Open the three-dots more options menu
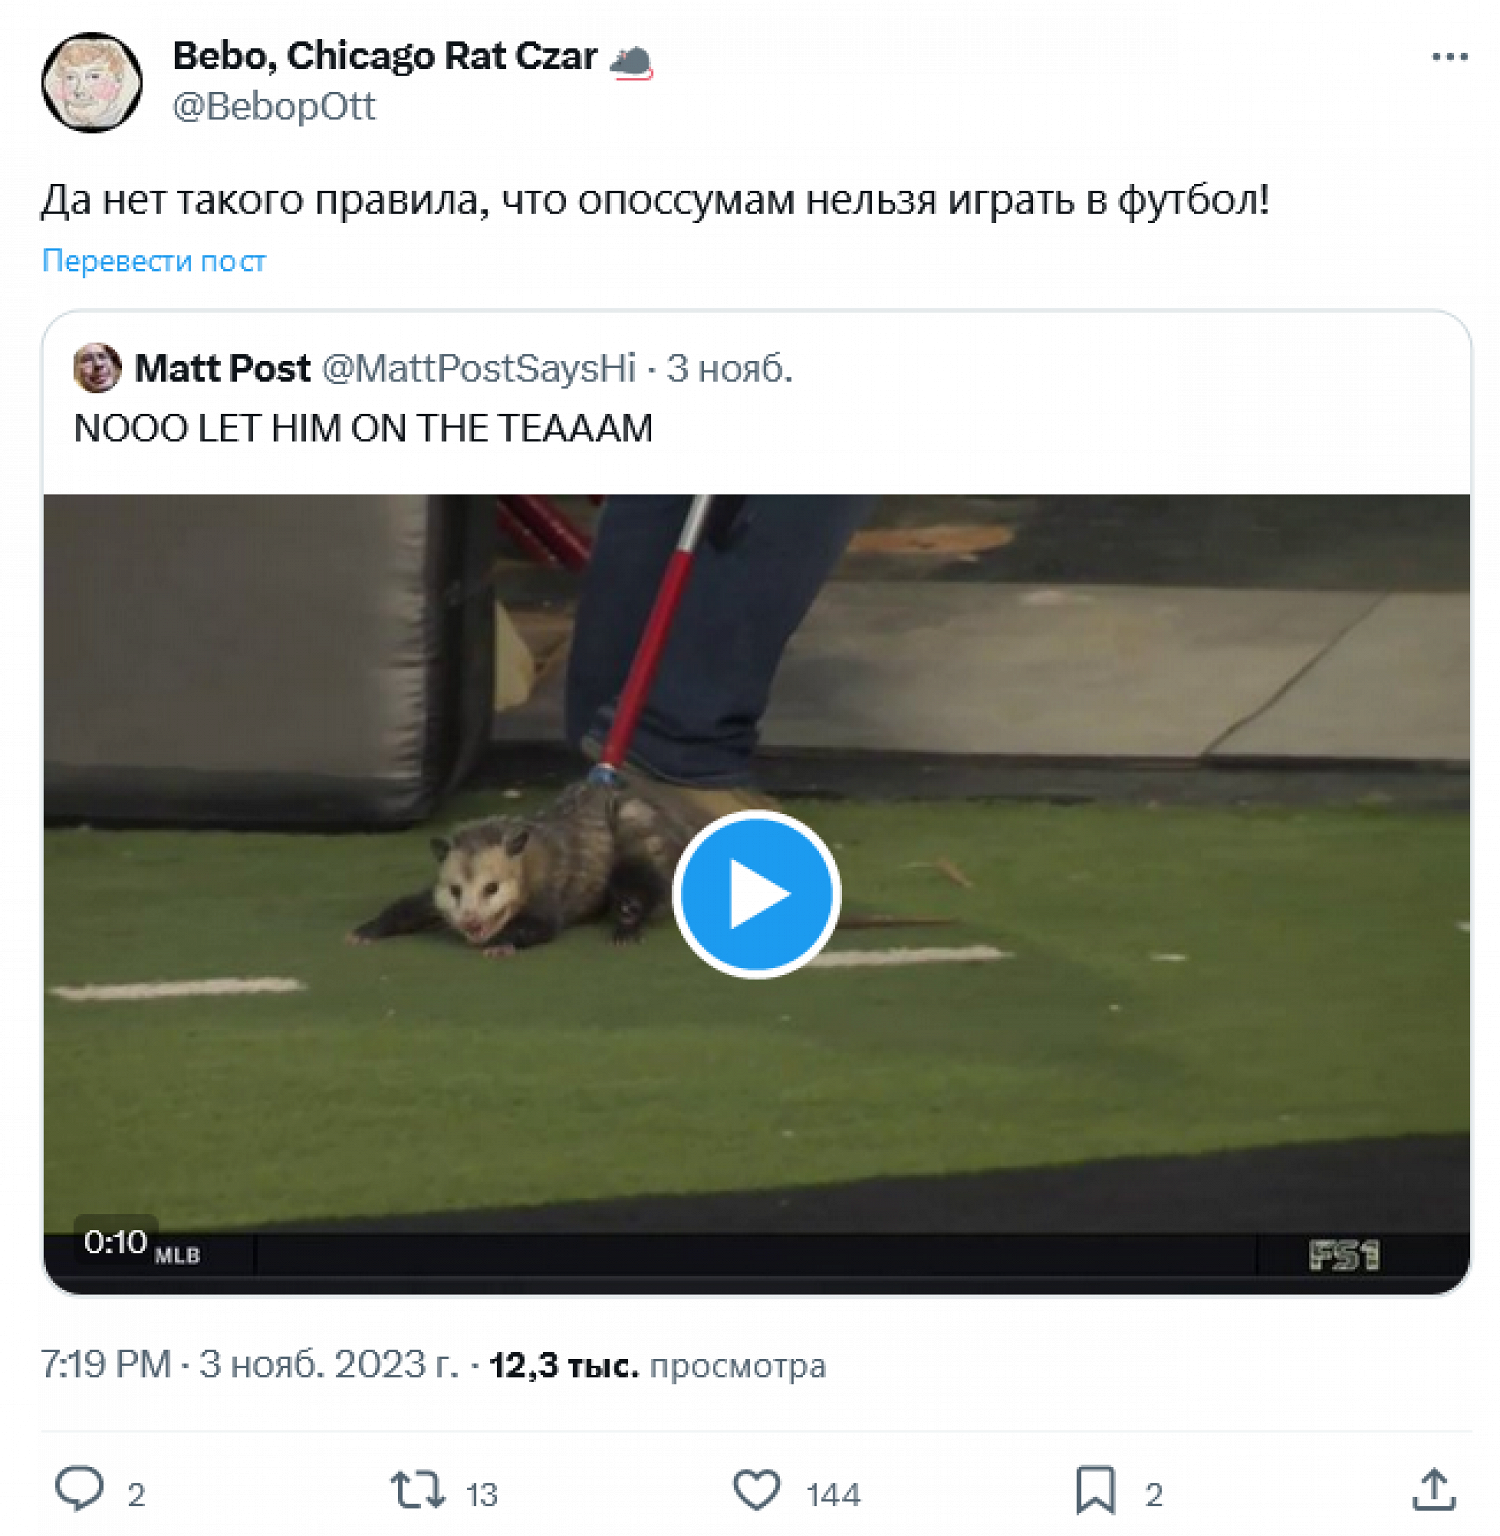The image size is (1500, 1536). pos(1449,57)
